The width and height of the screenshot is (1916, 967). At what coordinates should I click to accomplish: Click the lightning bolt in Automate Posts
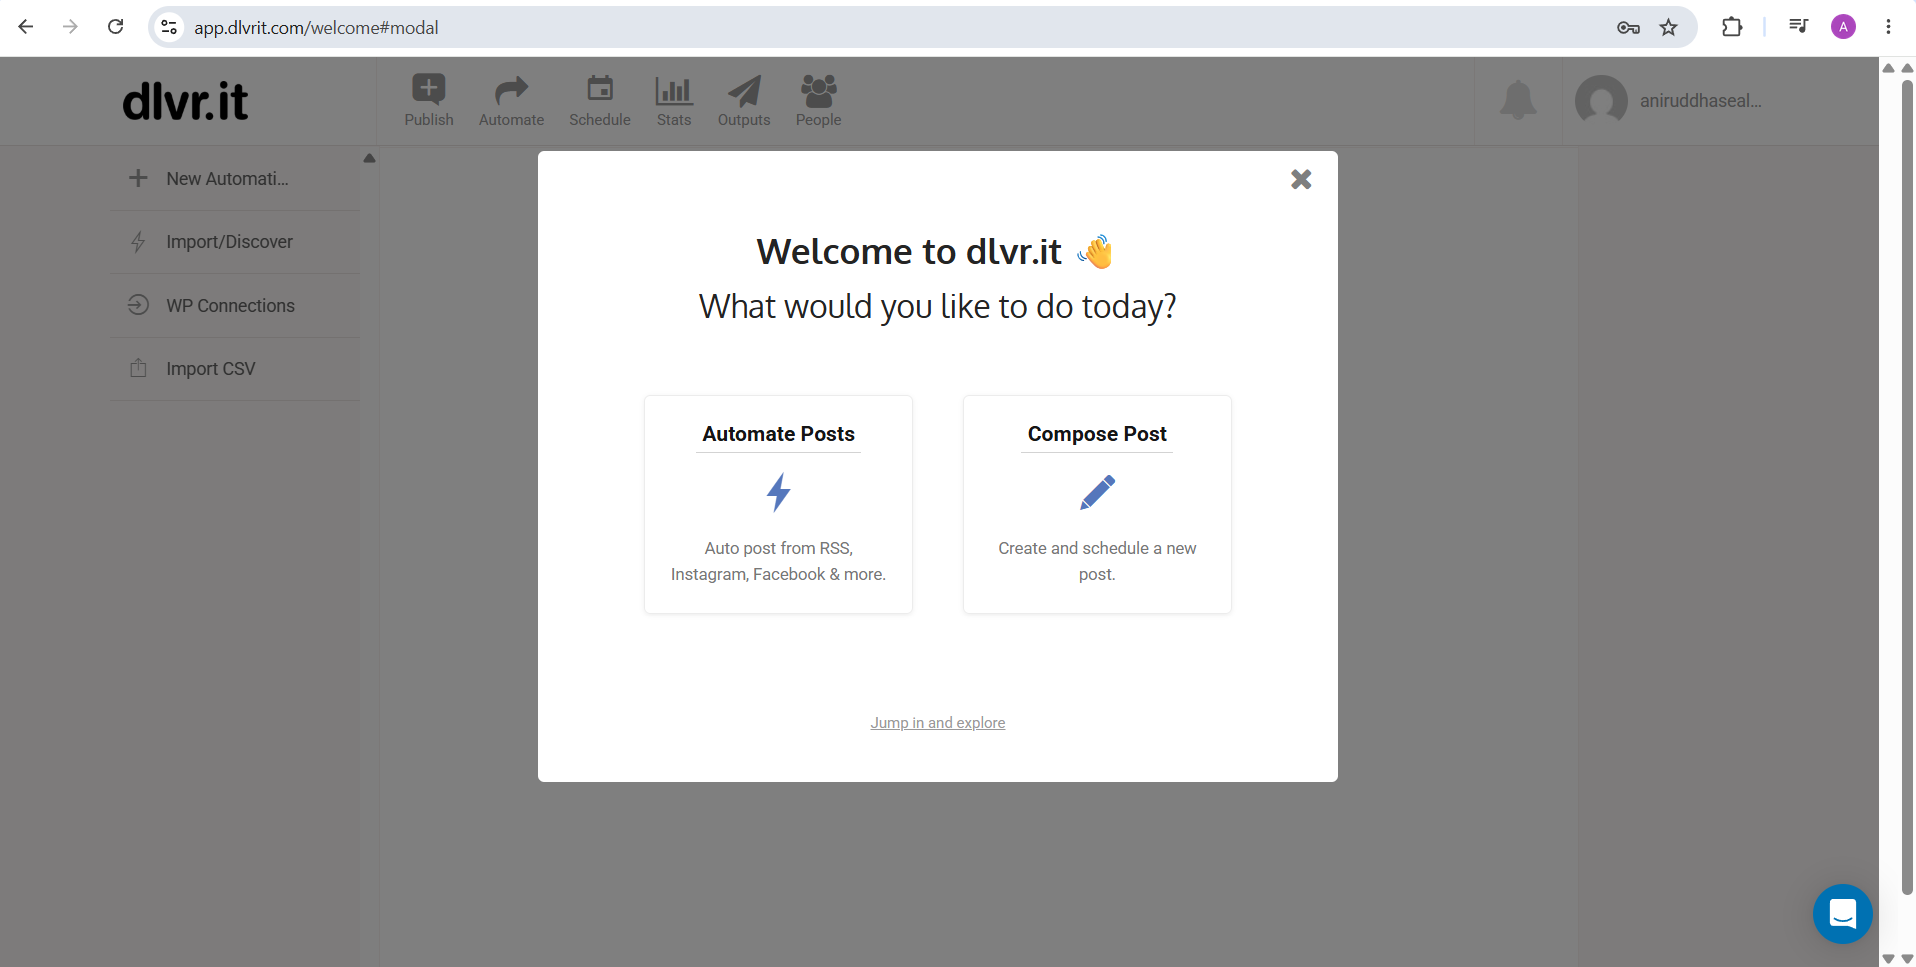pyautogui.click(x=779, y=492)
